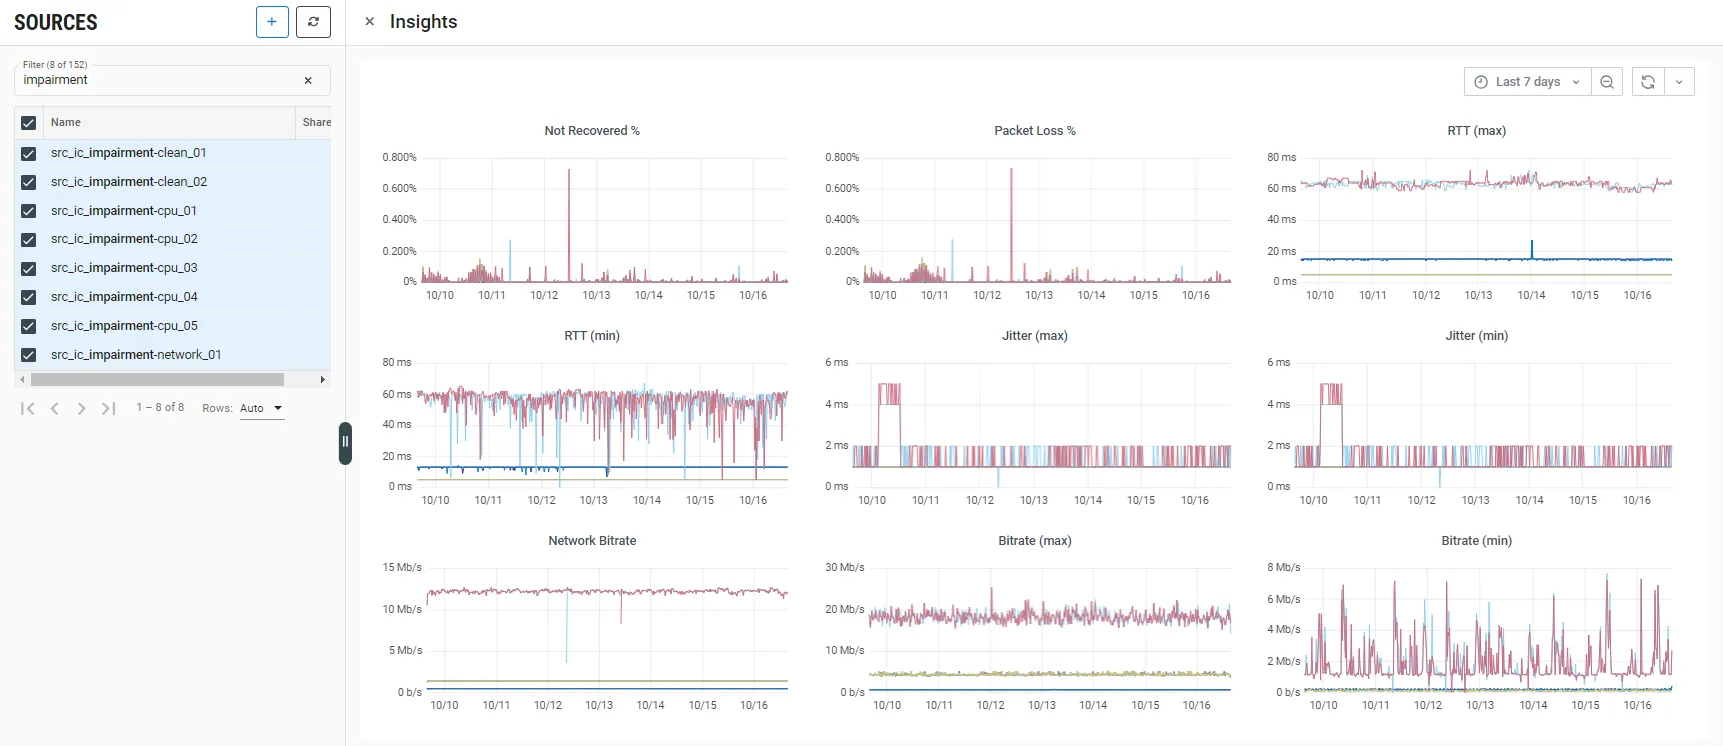Clear the impairment filter text
The height and width of the screenshot is (746, 1723).
[x=308, y=80]
